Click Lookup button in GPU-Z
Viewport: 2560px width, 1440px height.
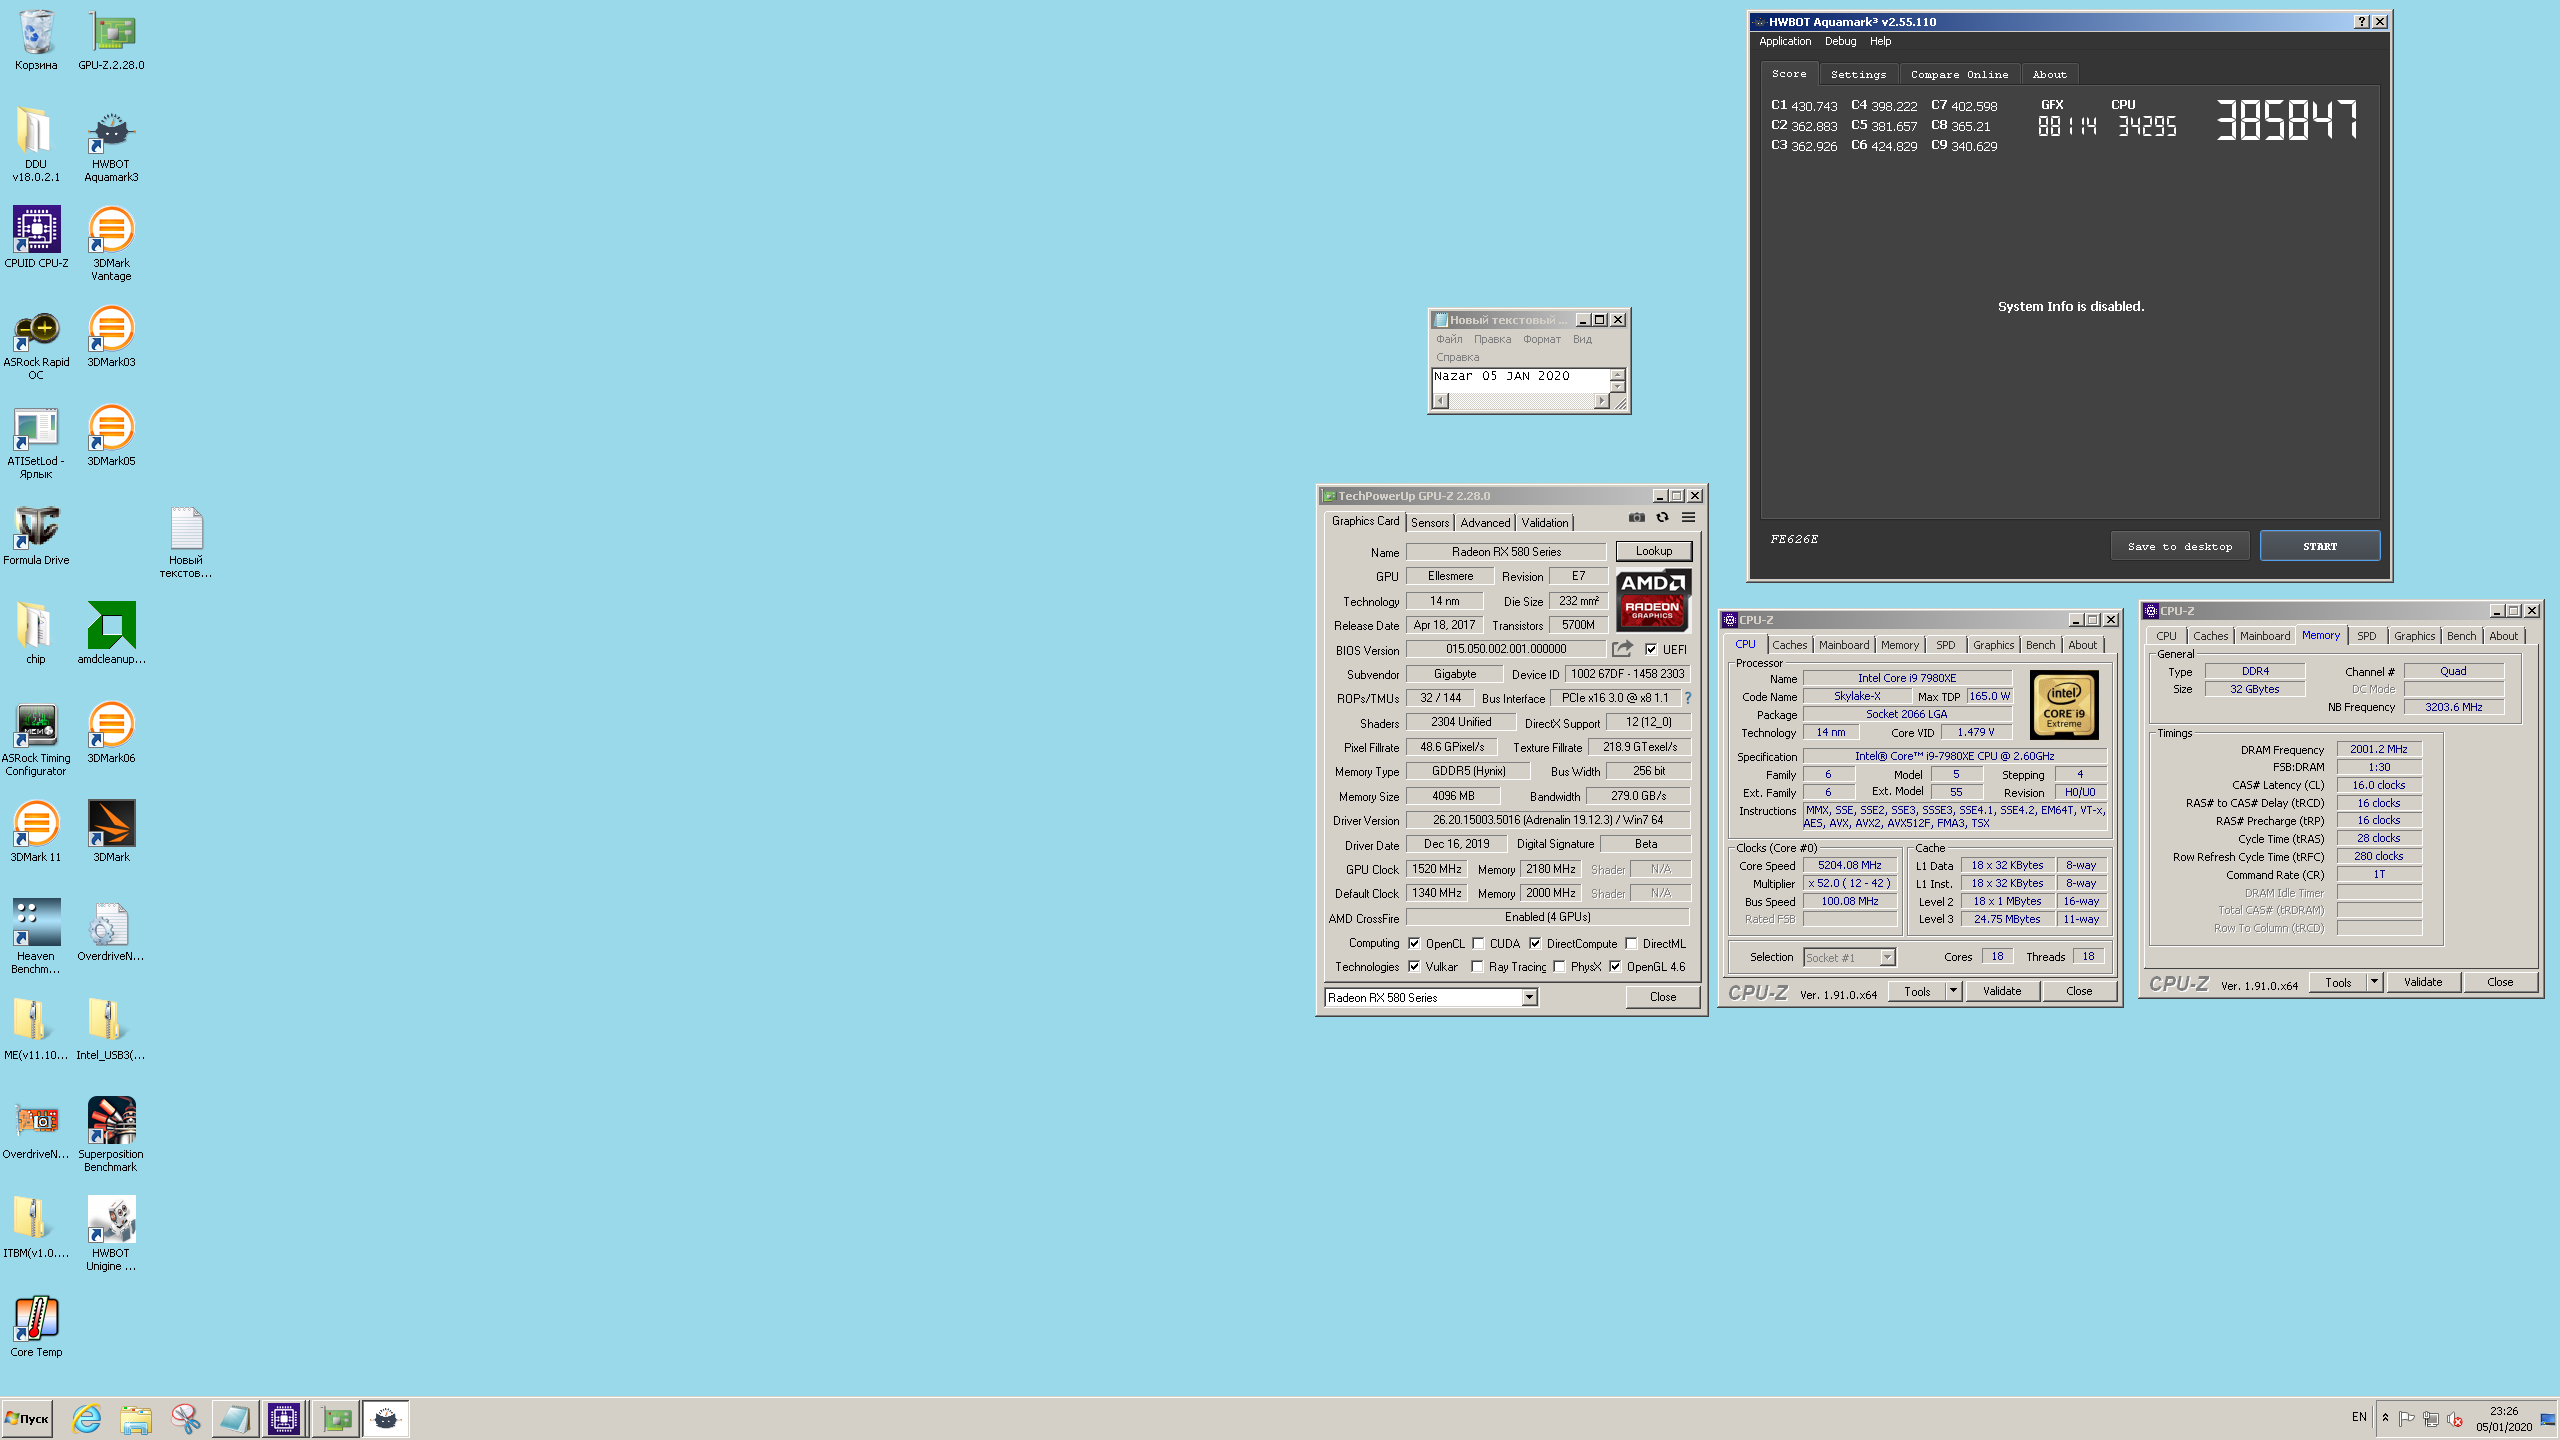(x=1654, y=551)
